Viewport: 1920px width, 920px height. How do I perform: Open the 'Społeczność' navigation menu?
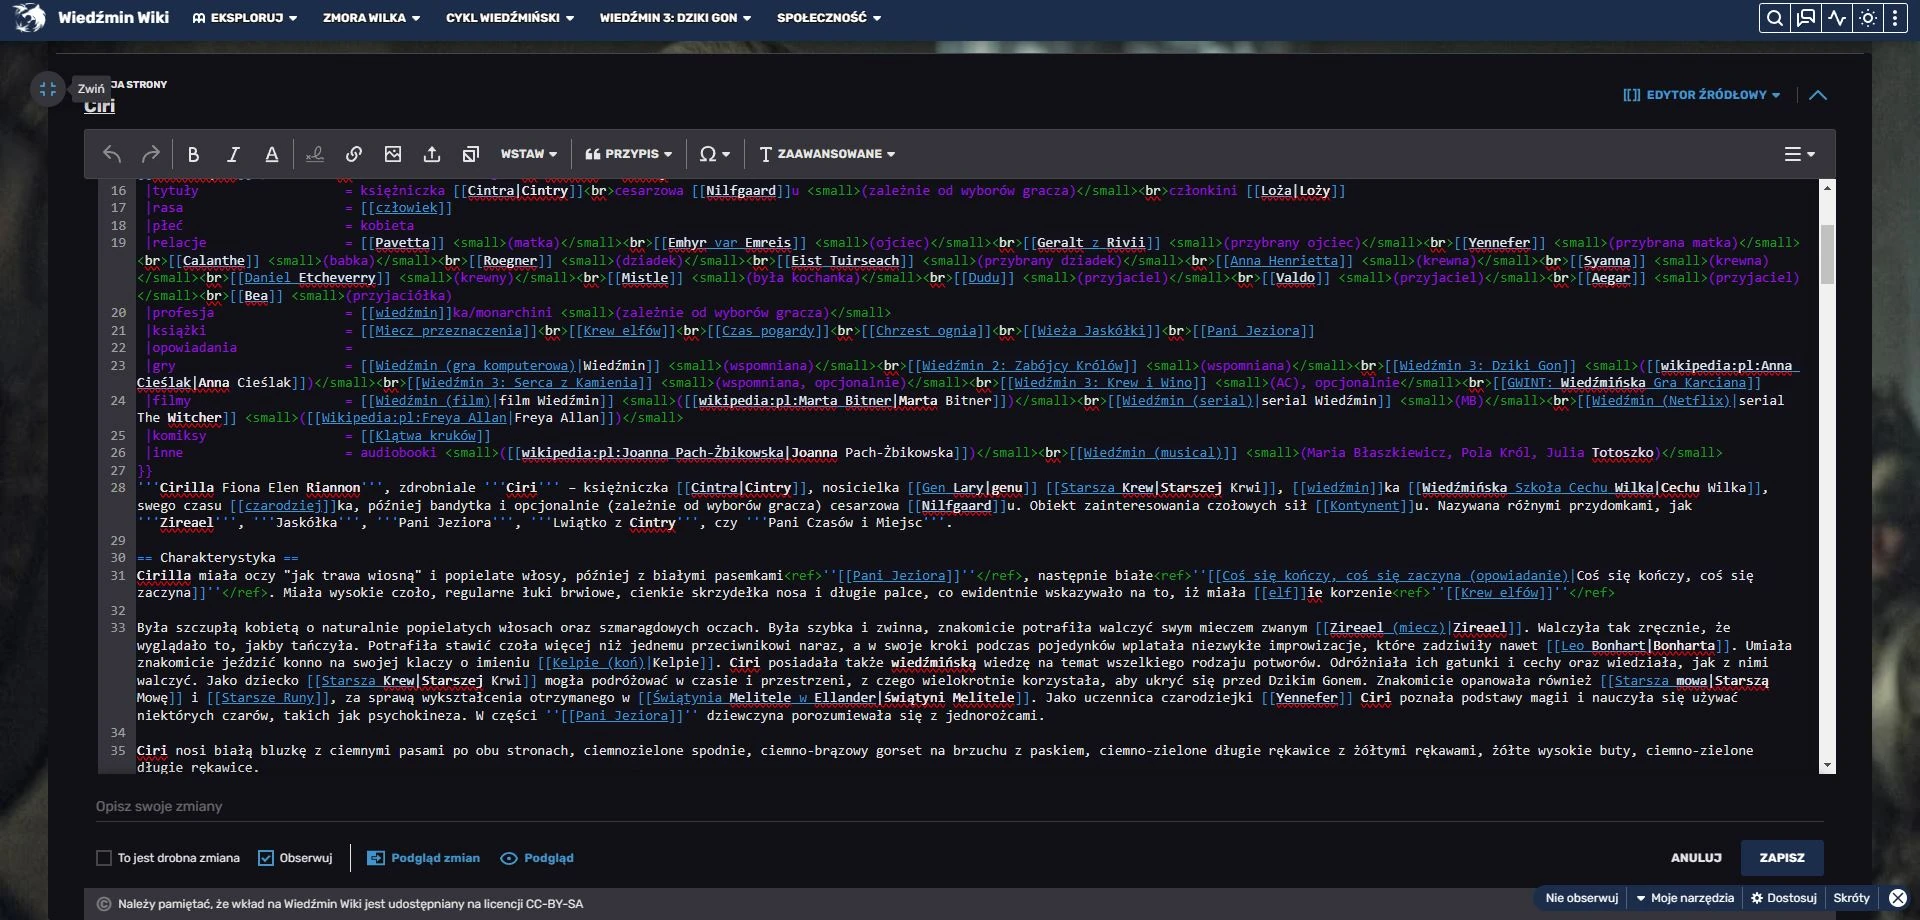pyautogui.click(x=829, y=18)
